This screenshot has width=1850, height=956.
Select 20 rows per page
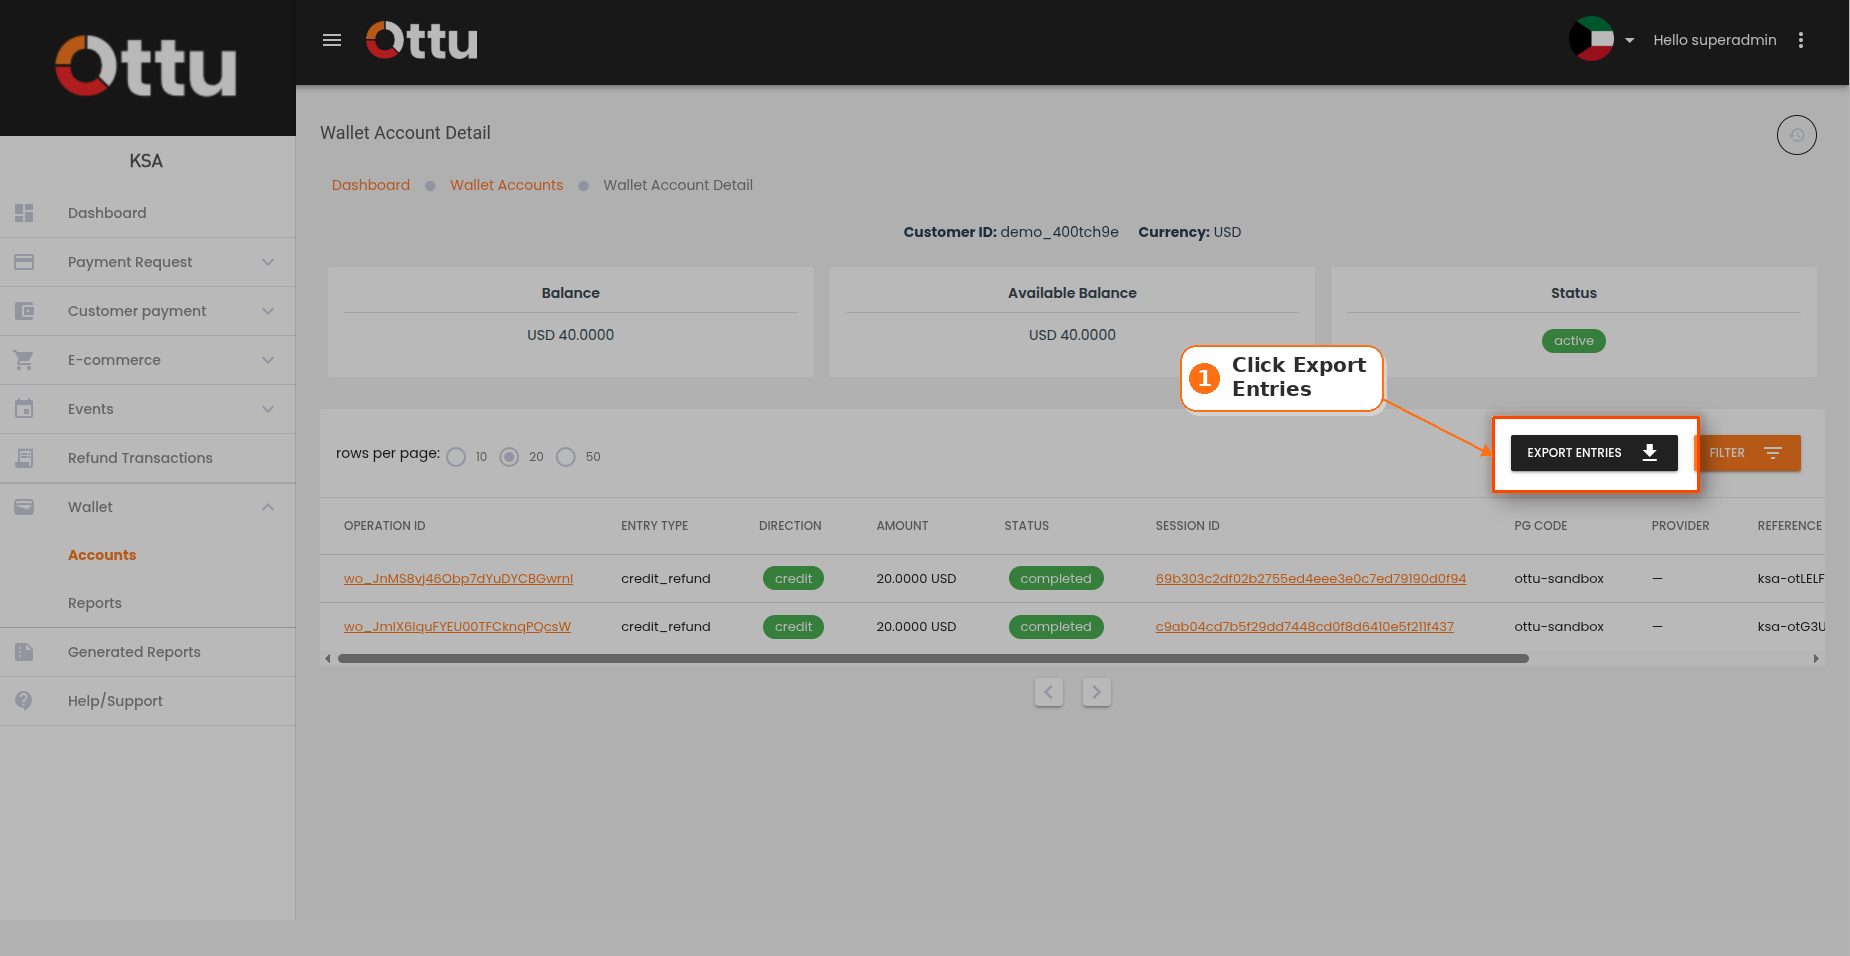click(509, 457)
